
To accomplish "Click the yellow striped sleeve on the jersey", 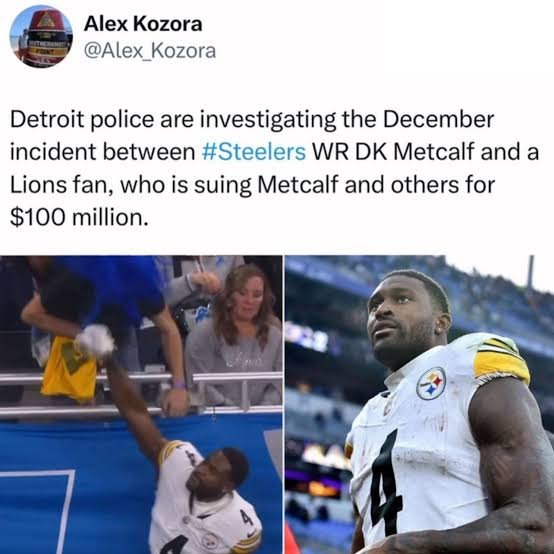I will [502, 360].
